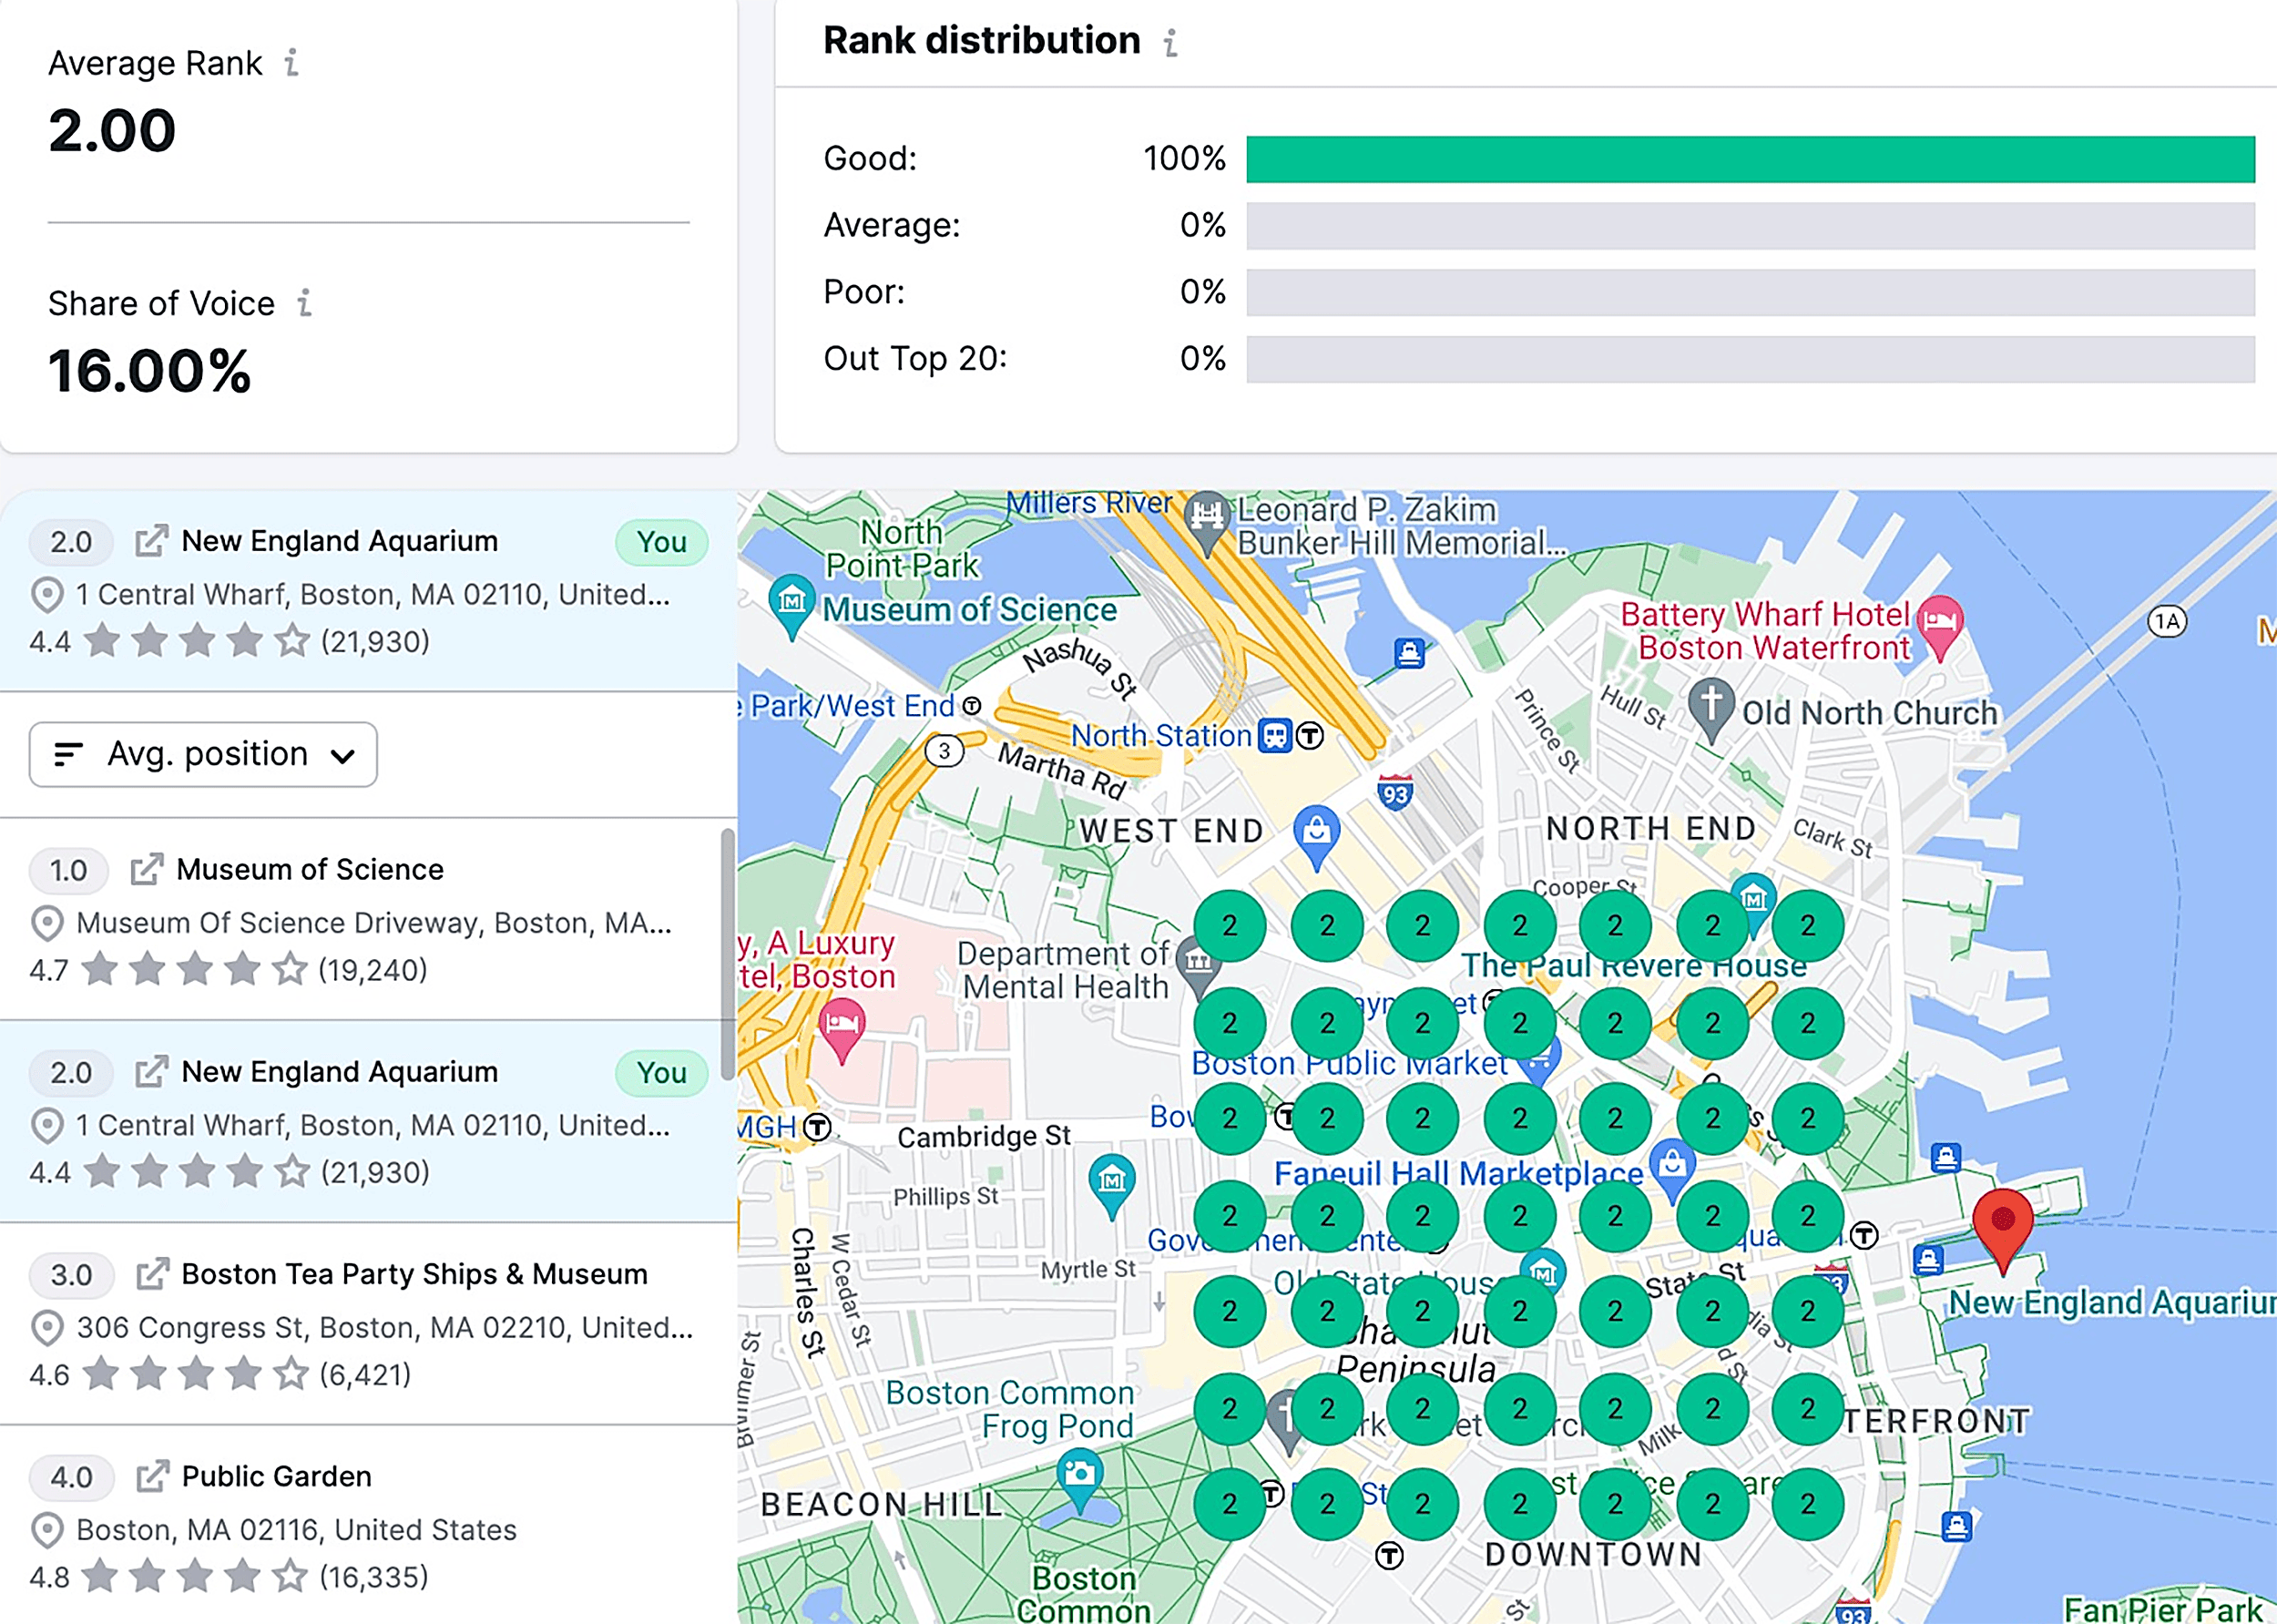
Task: Select the sort icon in the Avg. position control
Action: coord(69,755)
